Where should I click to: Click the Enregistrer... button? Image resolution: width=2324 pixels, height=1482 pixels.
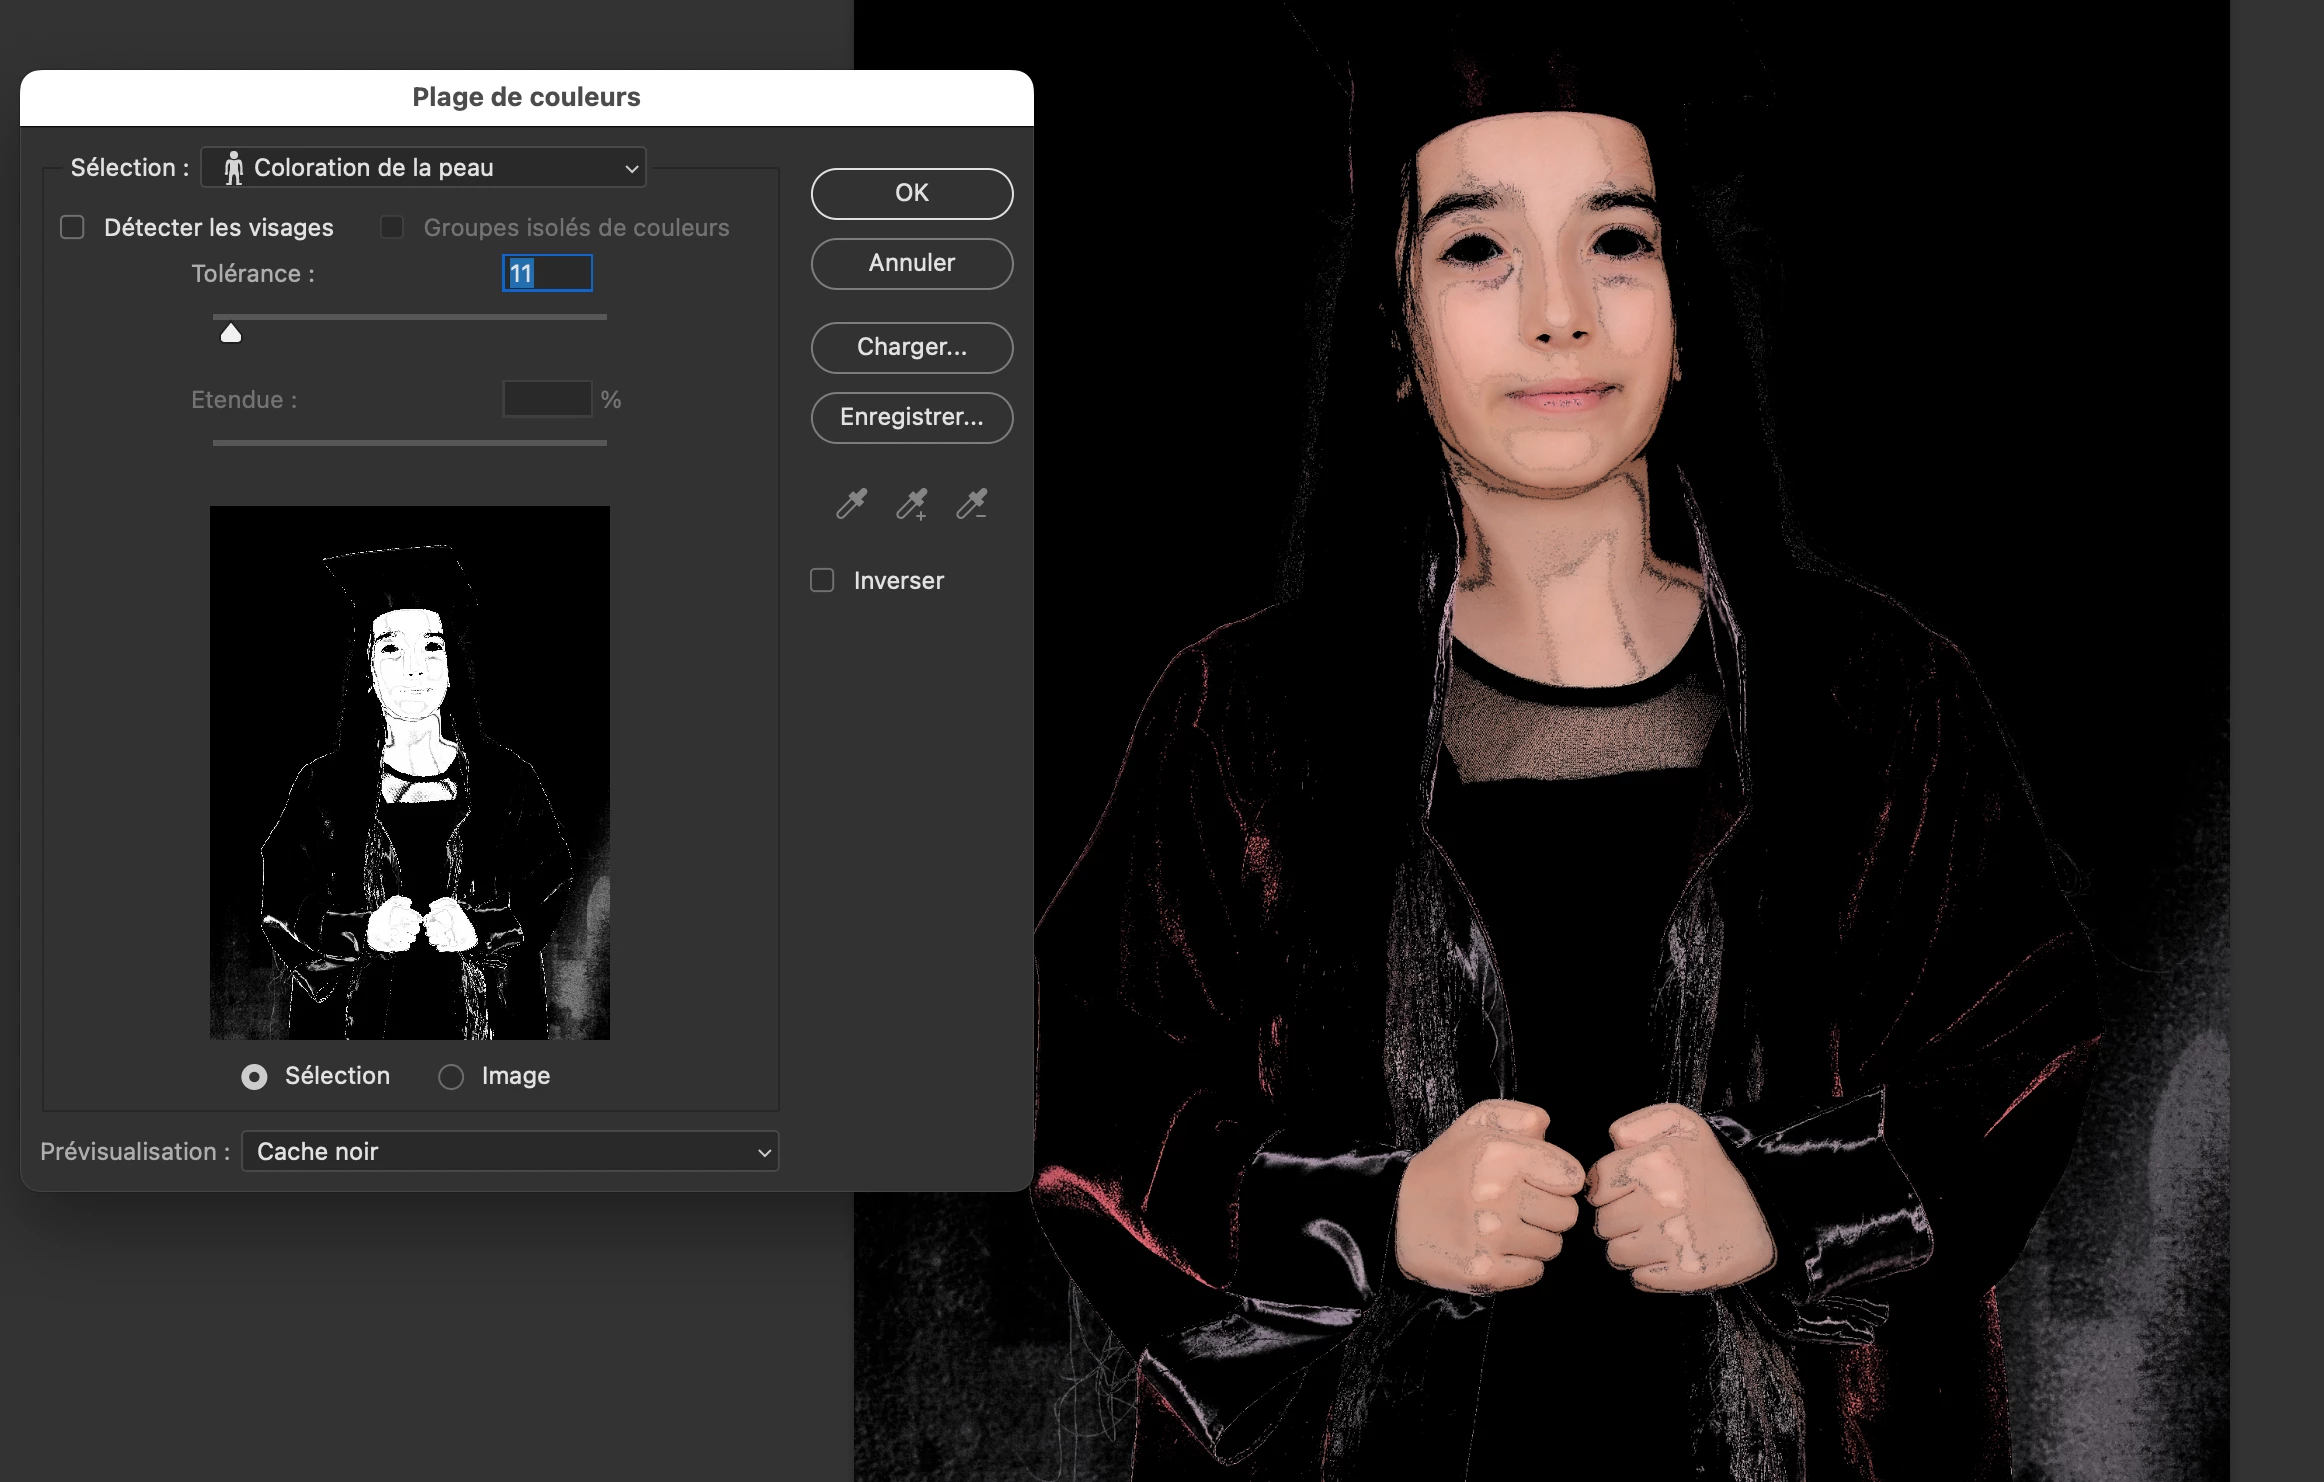(x=911, y=417)
